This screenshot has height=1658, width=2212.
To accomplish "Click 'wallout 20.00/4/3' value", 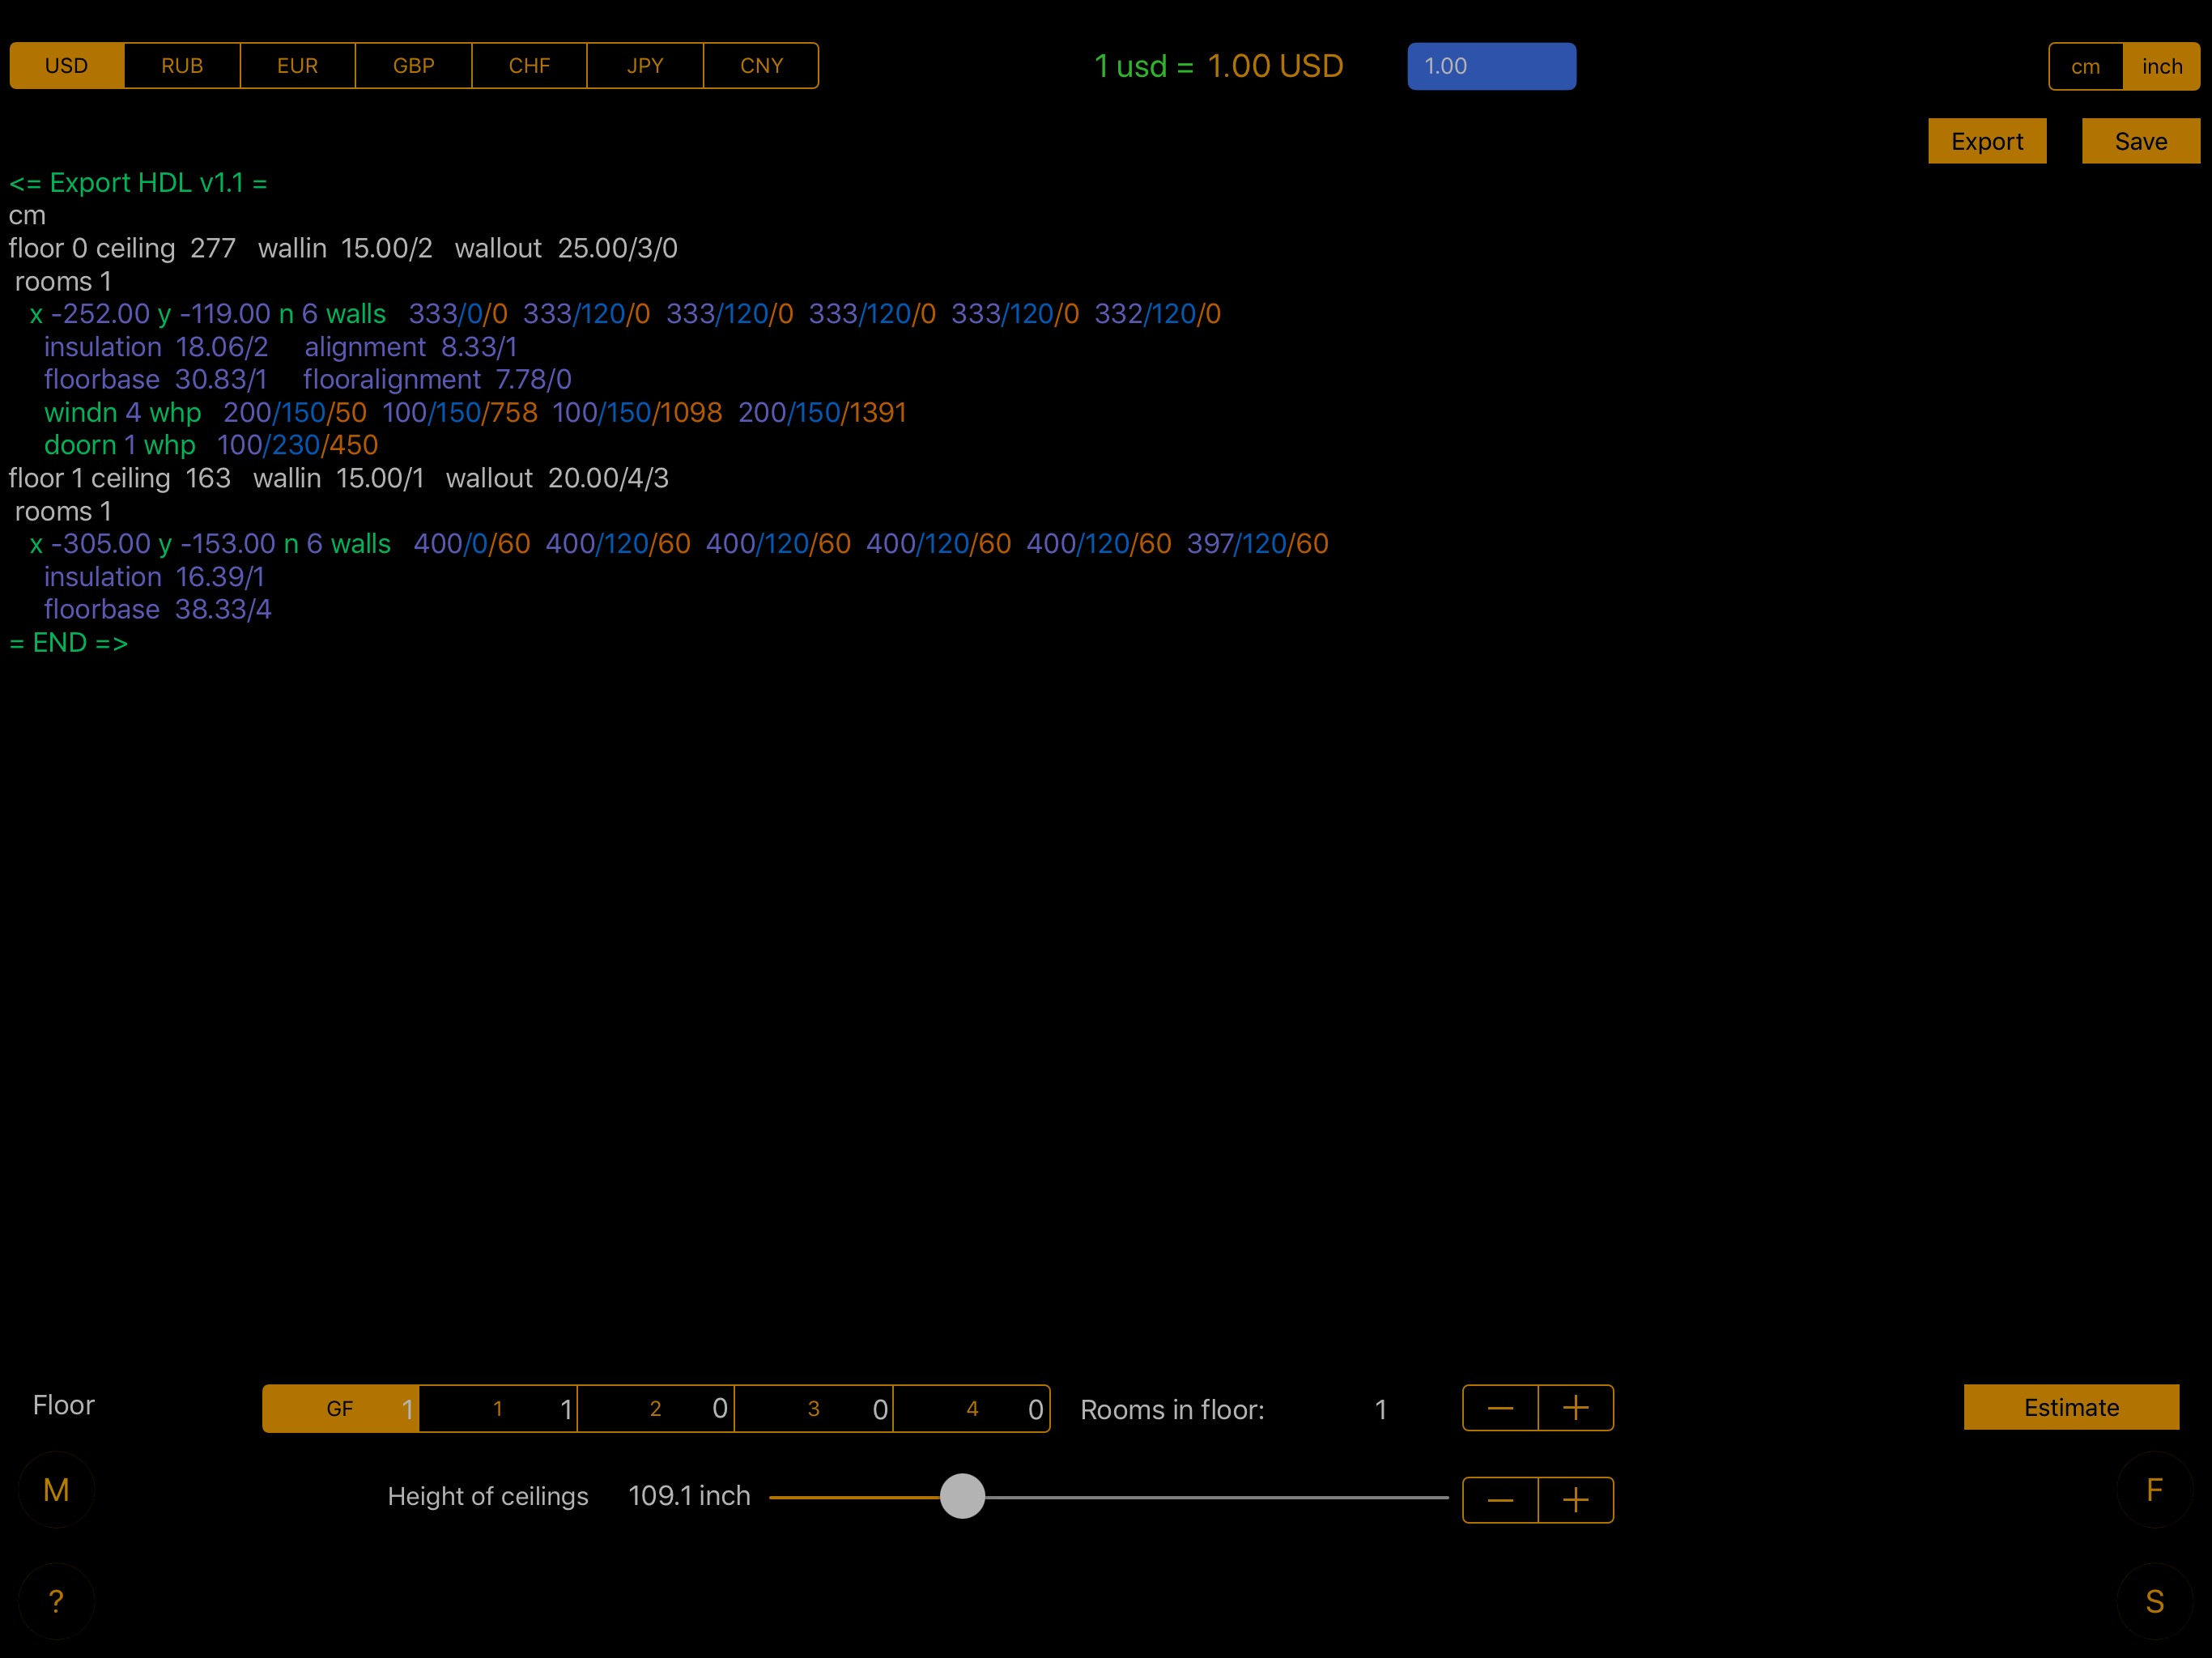I will (557, 478).
